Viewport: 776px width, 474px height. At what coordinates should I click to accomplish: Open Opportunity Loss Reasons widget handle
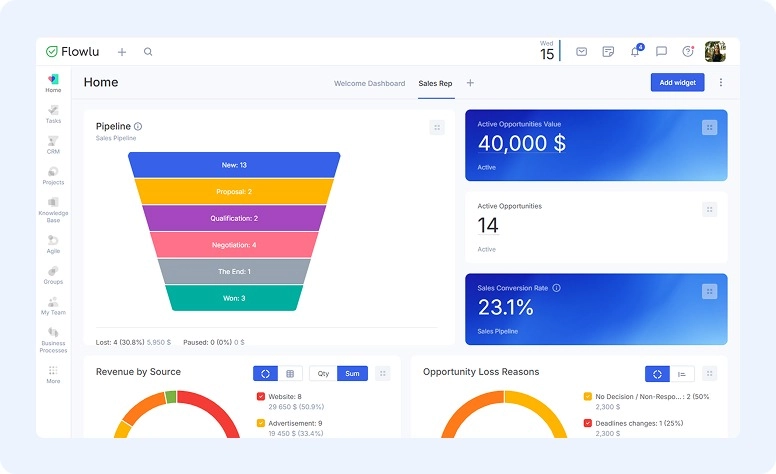click(x=709, y=374)
